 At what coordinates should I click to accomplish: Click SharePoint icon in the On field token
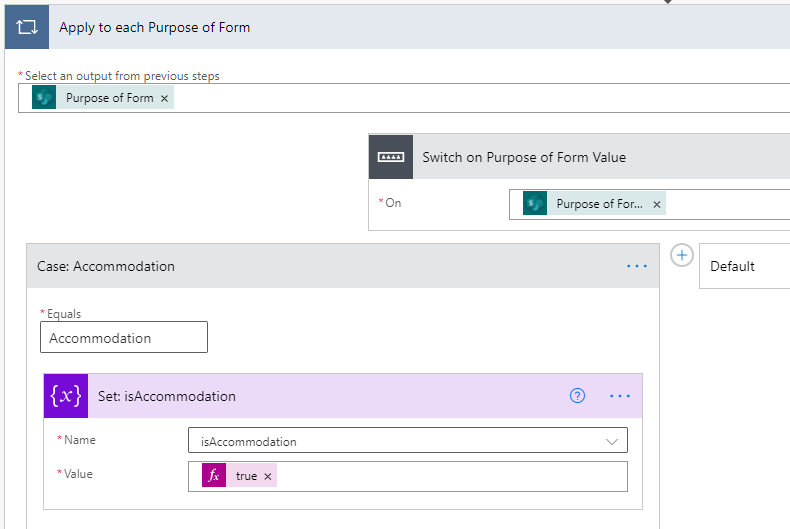tap(535, 204)
